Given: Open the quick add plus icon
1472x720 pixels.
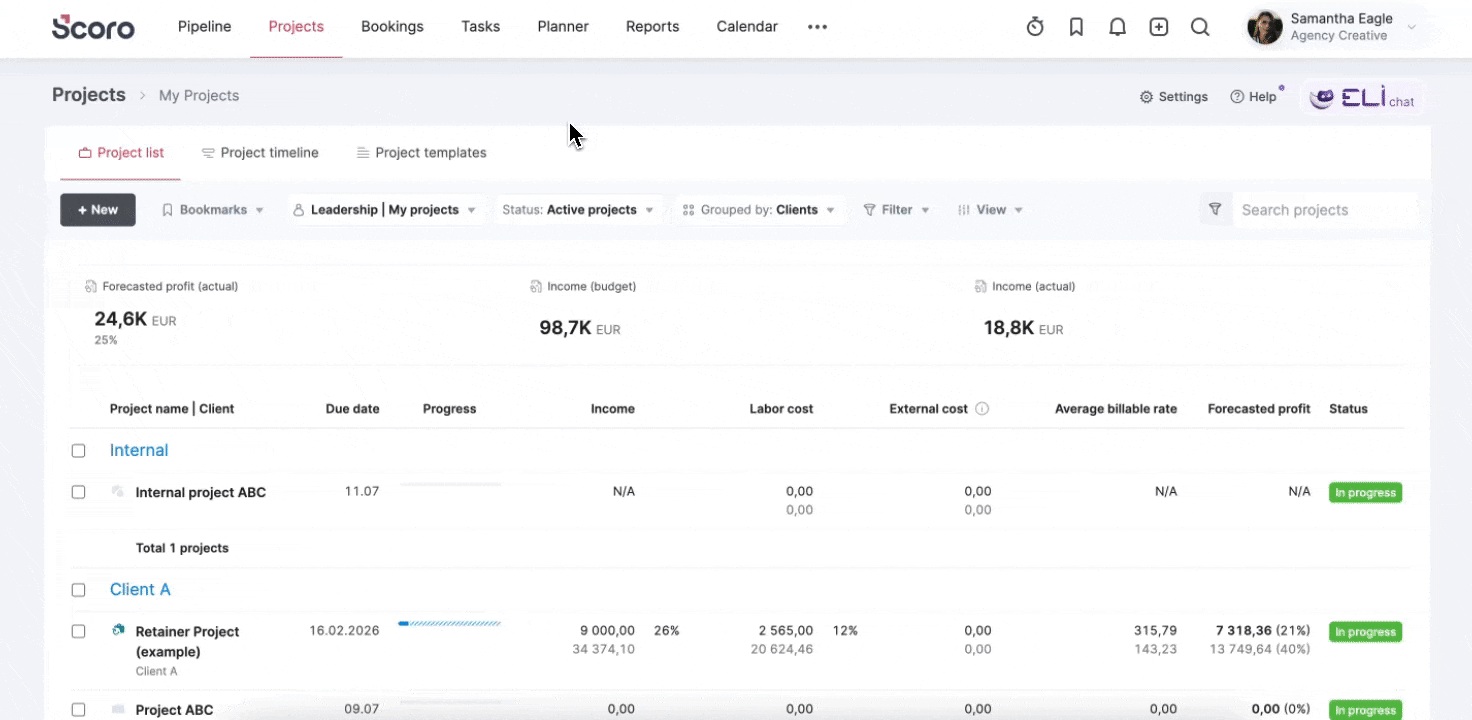Looking at the screenshot, I should (x=1158, y=26).
